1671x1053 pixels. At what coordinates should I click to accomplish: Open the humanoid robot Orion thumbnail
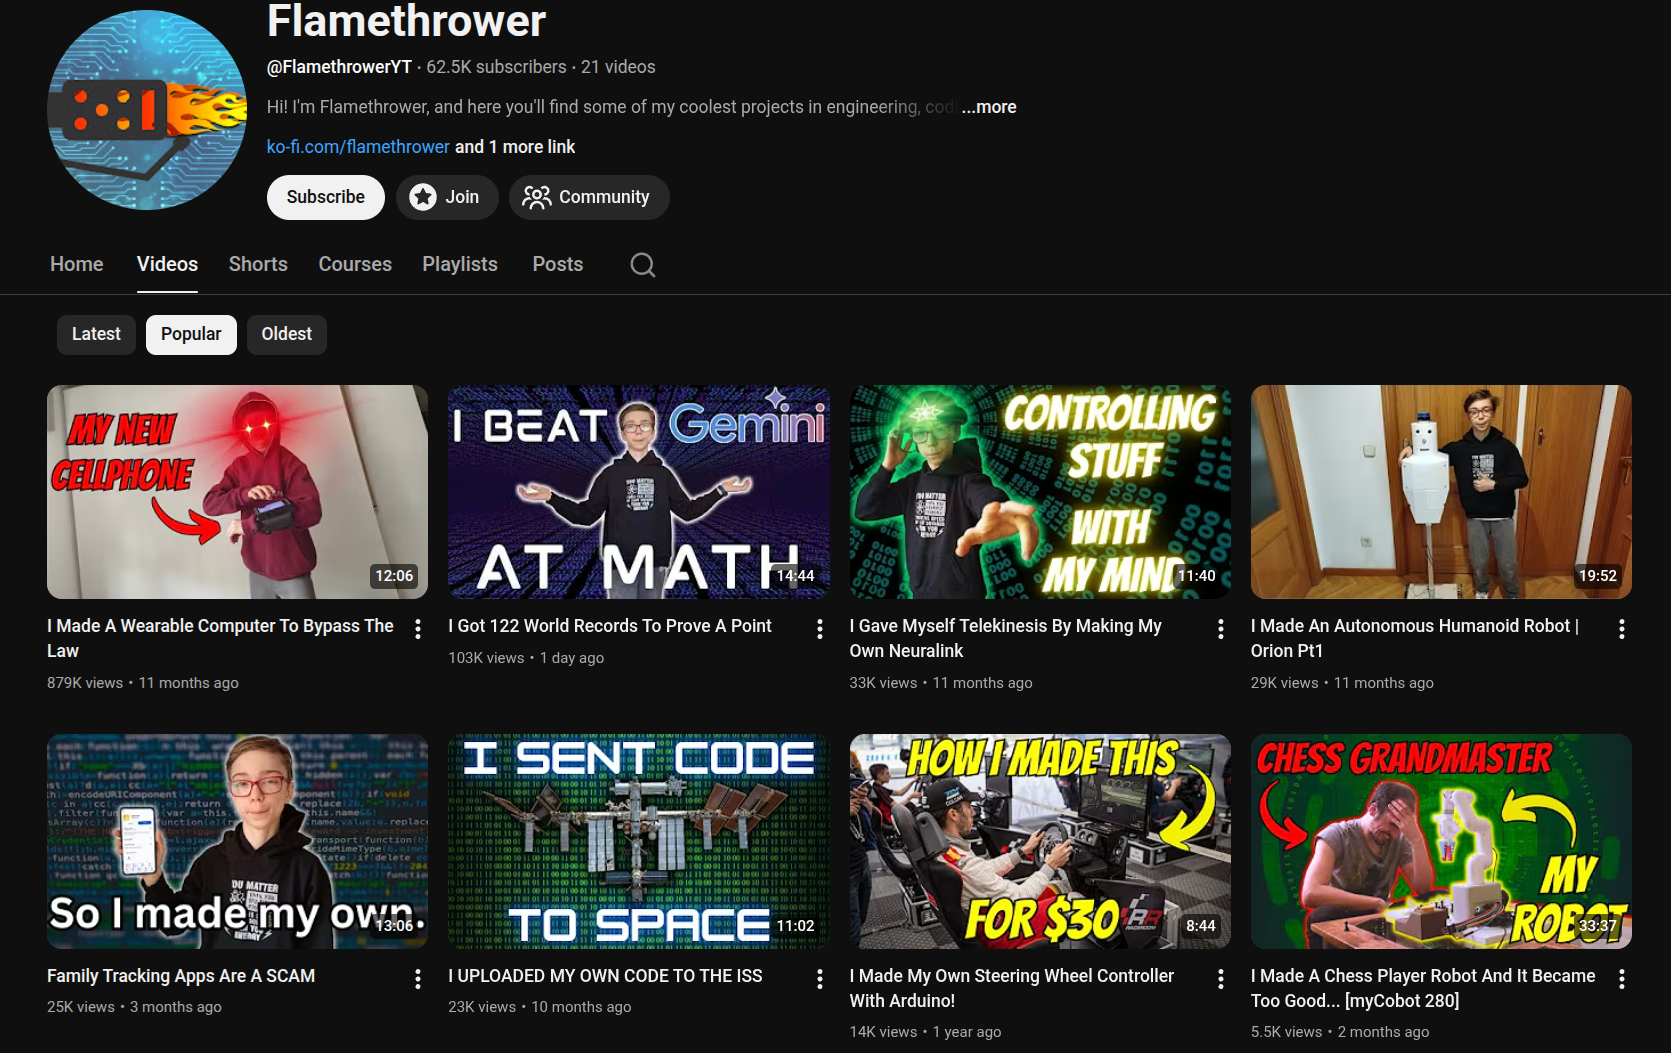(x=1441, y=492)
